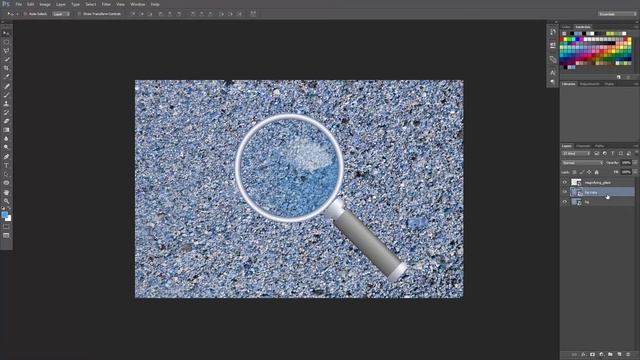Select the bg layer row

pyautogui.click(x=602, y=202)
